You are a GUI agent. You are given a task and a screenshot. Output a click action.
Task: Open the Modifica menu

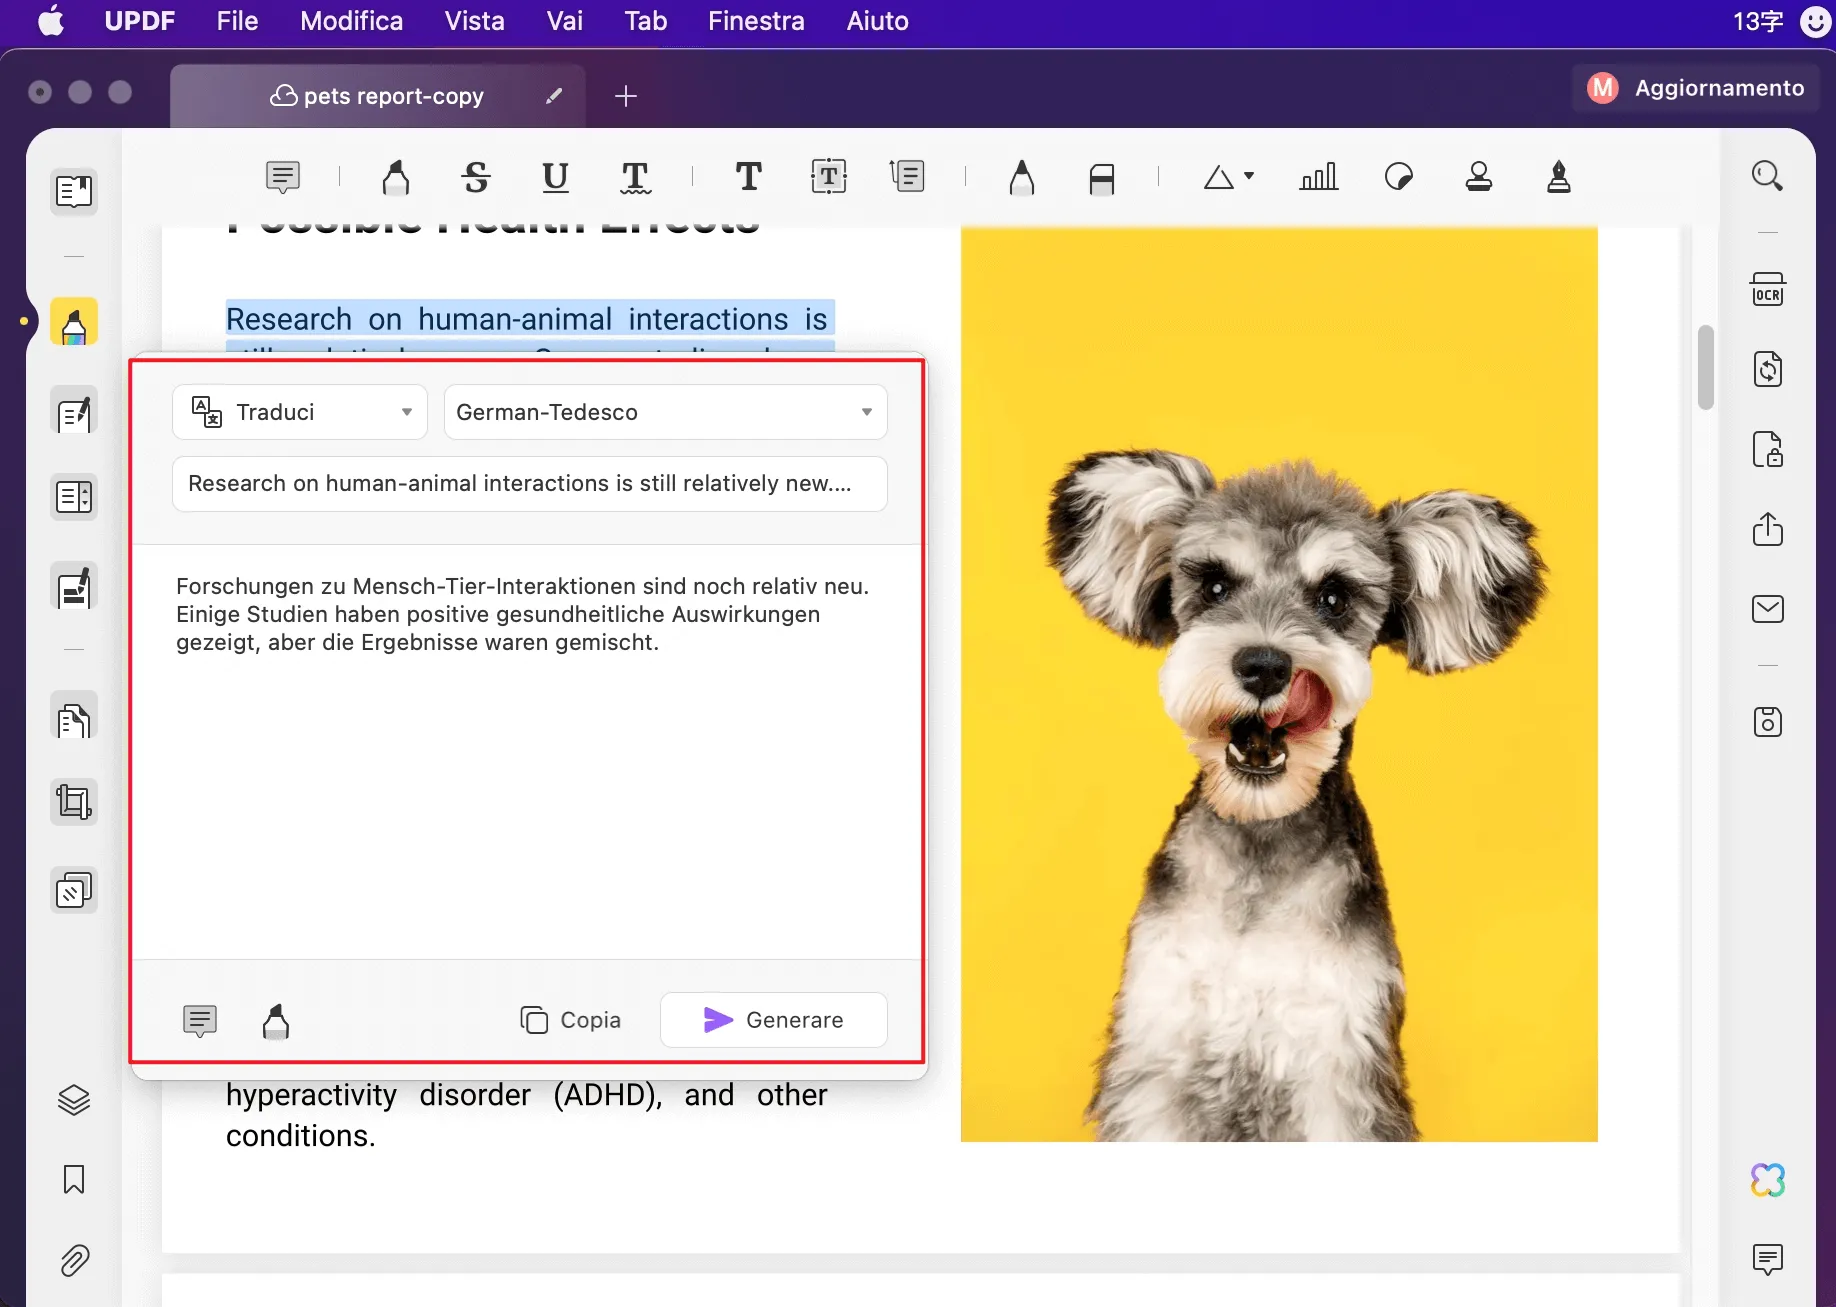(x=352, y=21)
